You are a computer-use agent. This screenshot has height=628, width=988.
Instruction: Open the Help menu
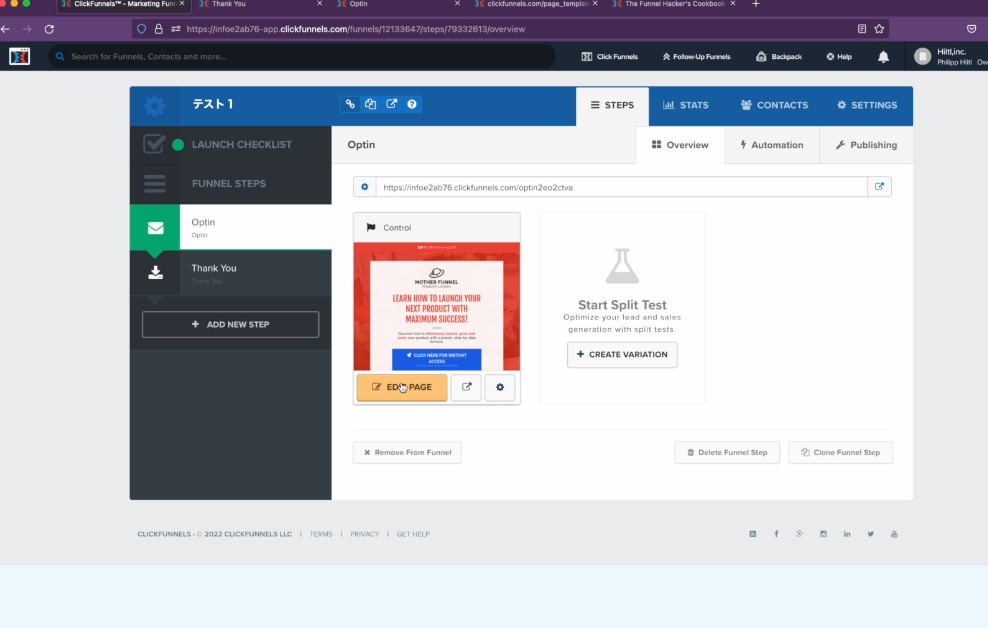839,57
